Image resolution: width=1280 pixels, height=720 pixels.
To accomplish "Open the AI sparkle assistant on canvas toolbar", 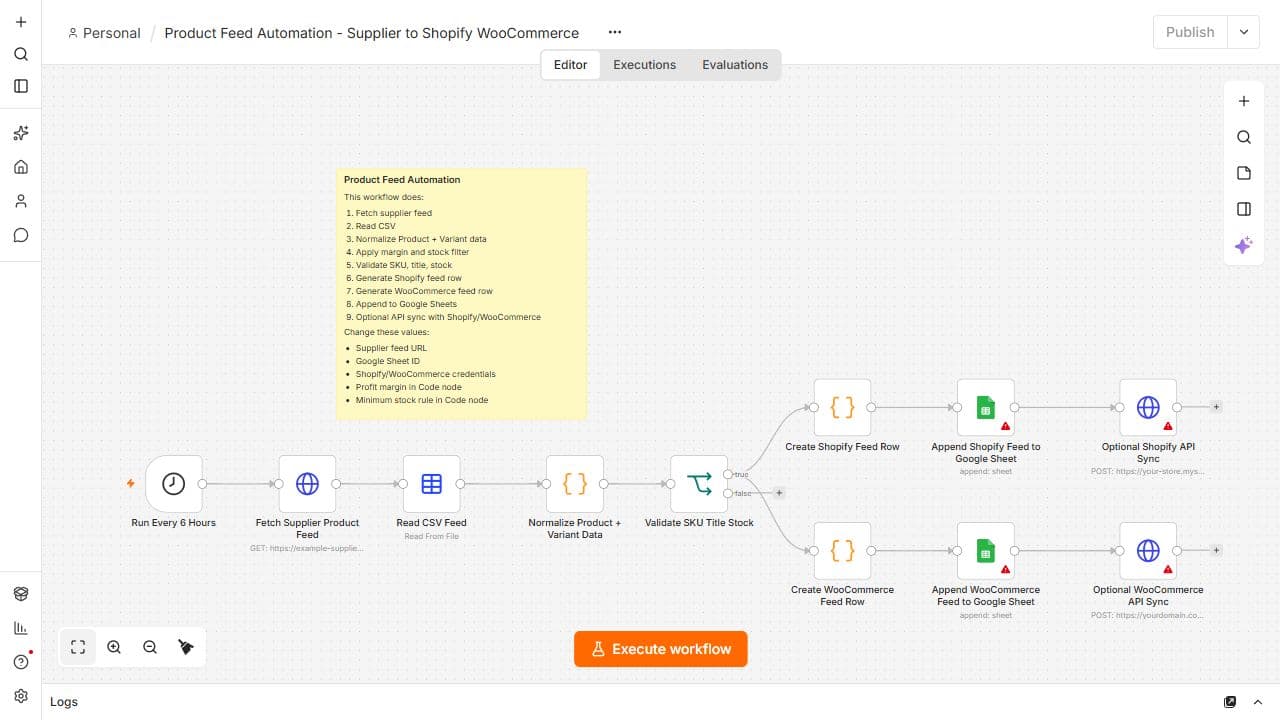I will 1244,245.
